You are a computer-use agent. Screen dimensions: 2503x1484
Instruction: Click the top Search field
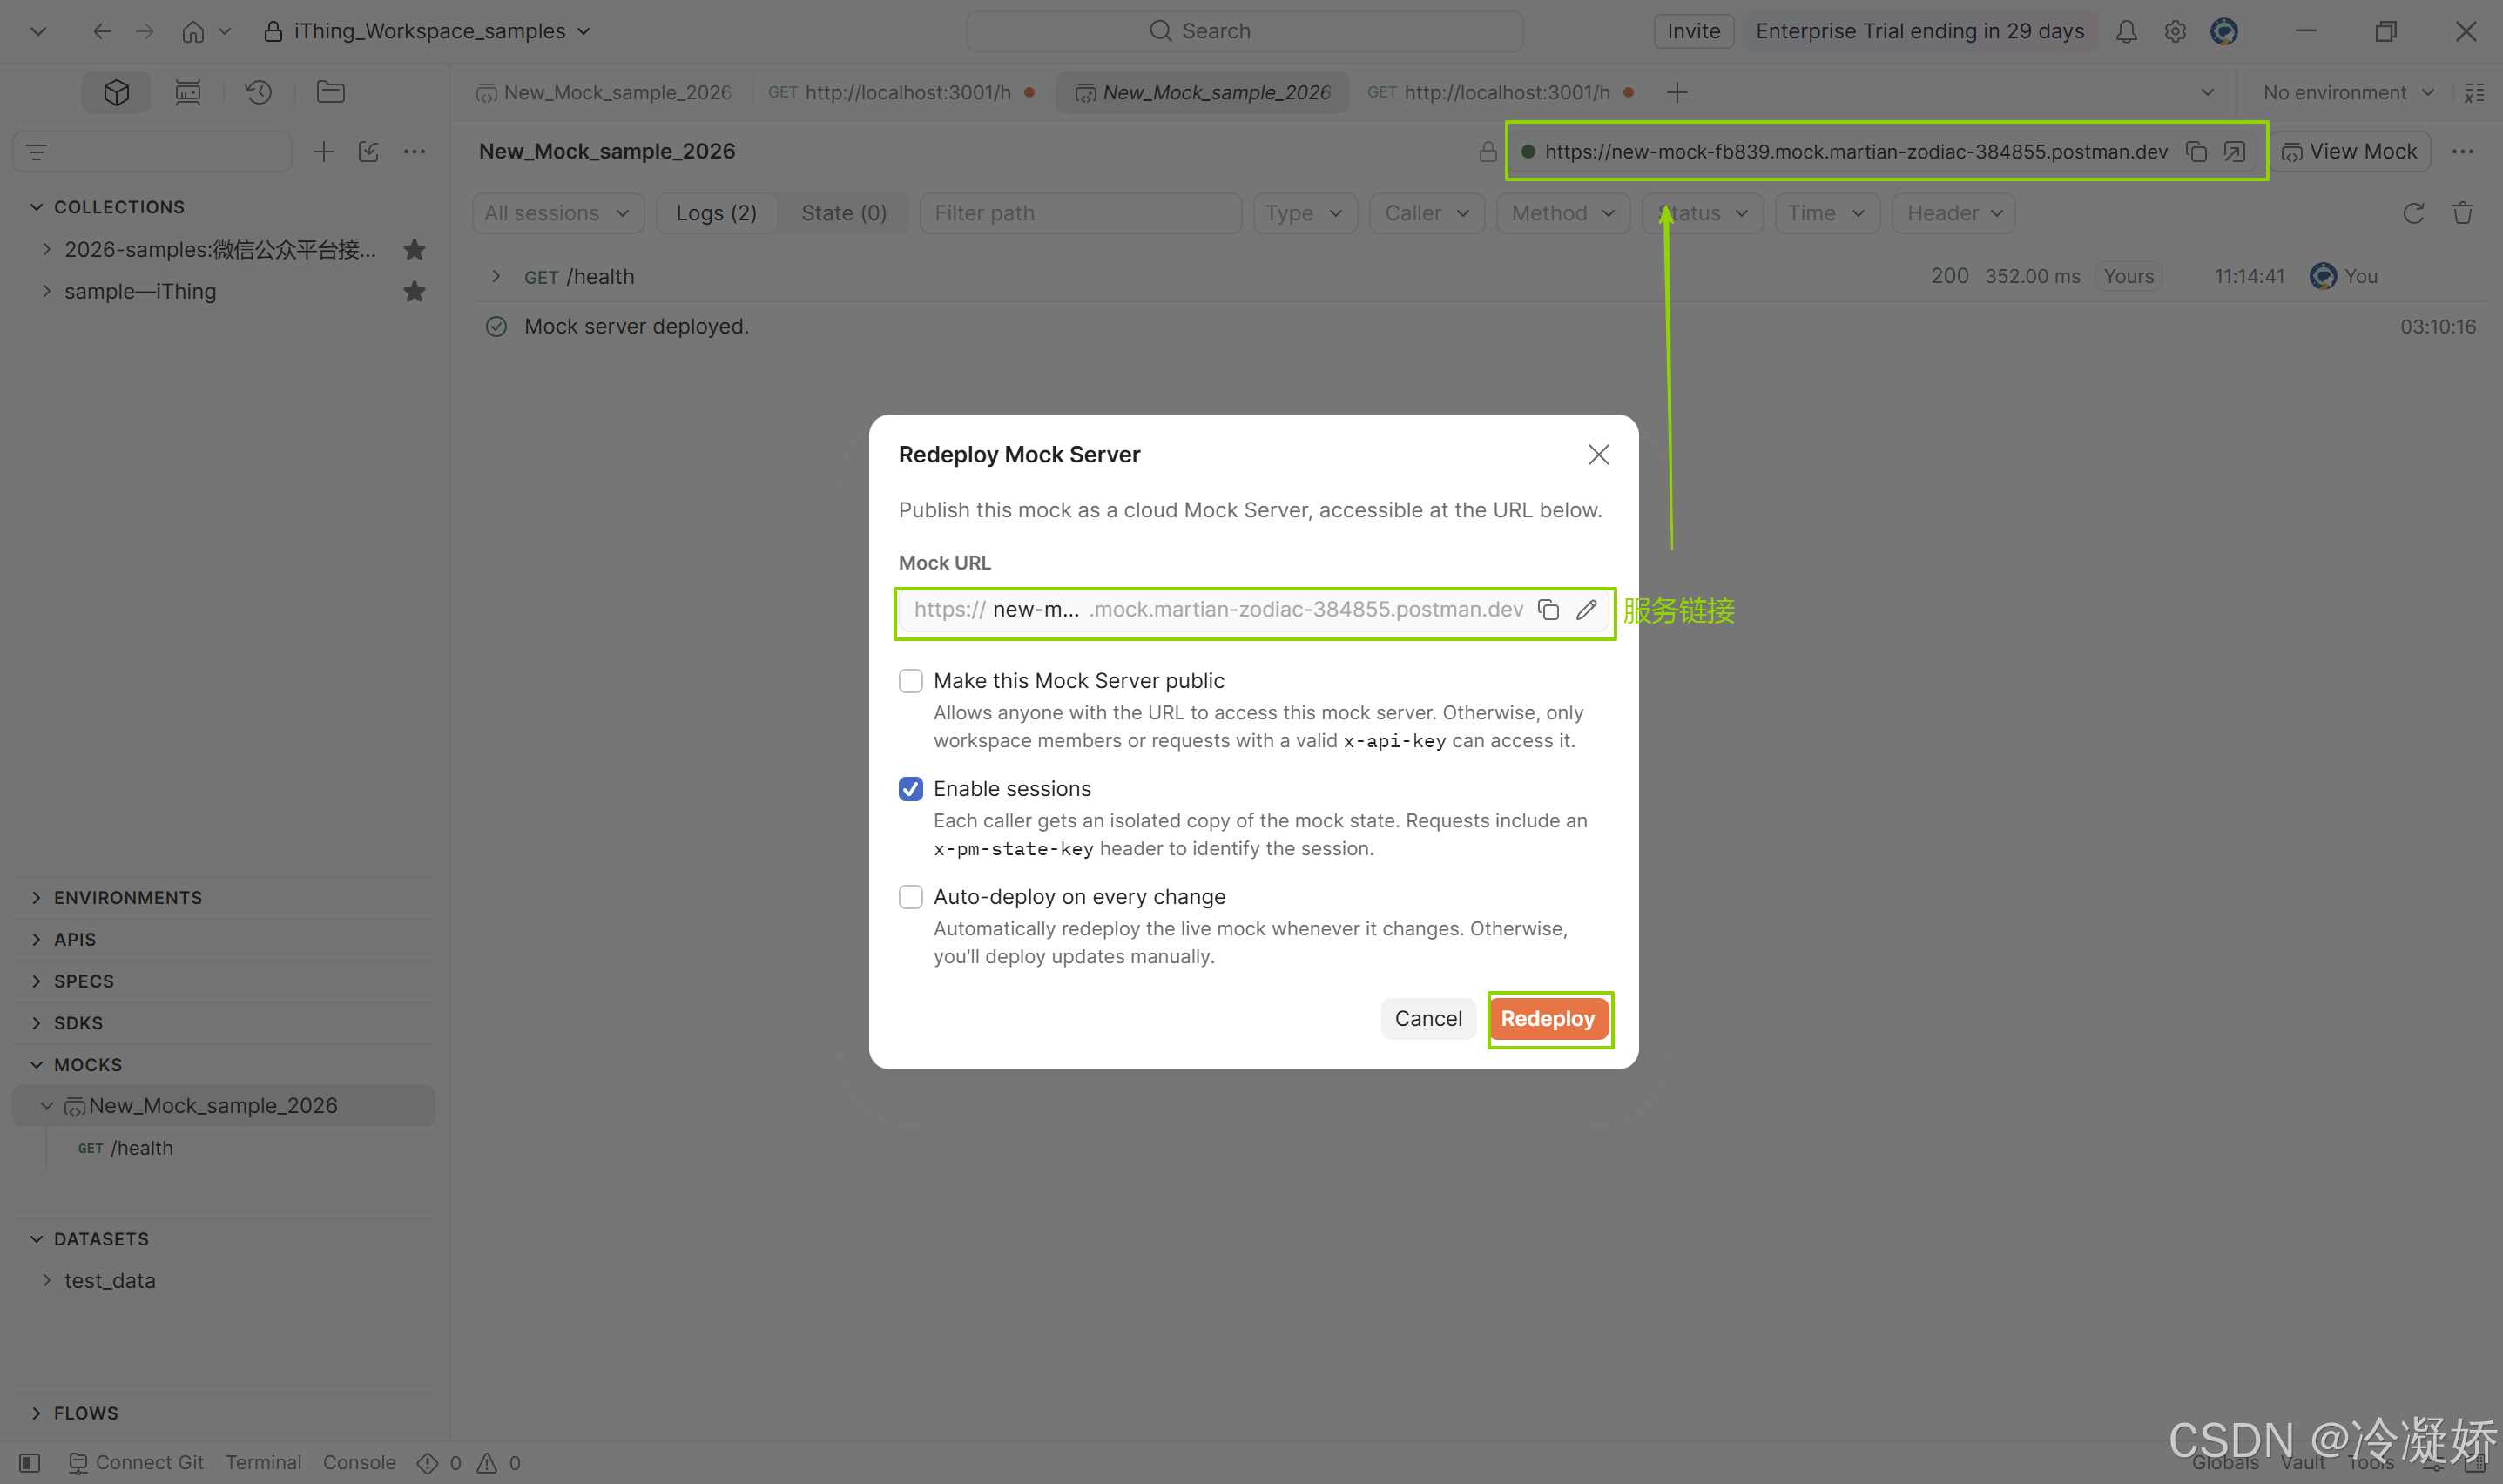click(x=1244, y=31)
